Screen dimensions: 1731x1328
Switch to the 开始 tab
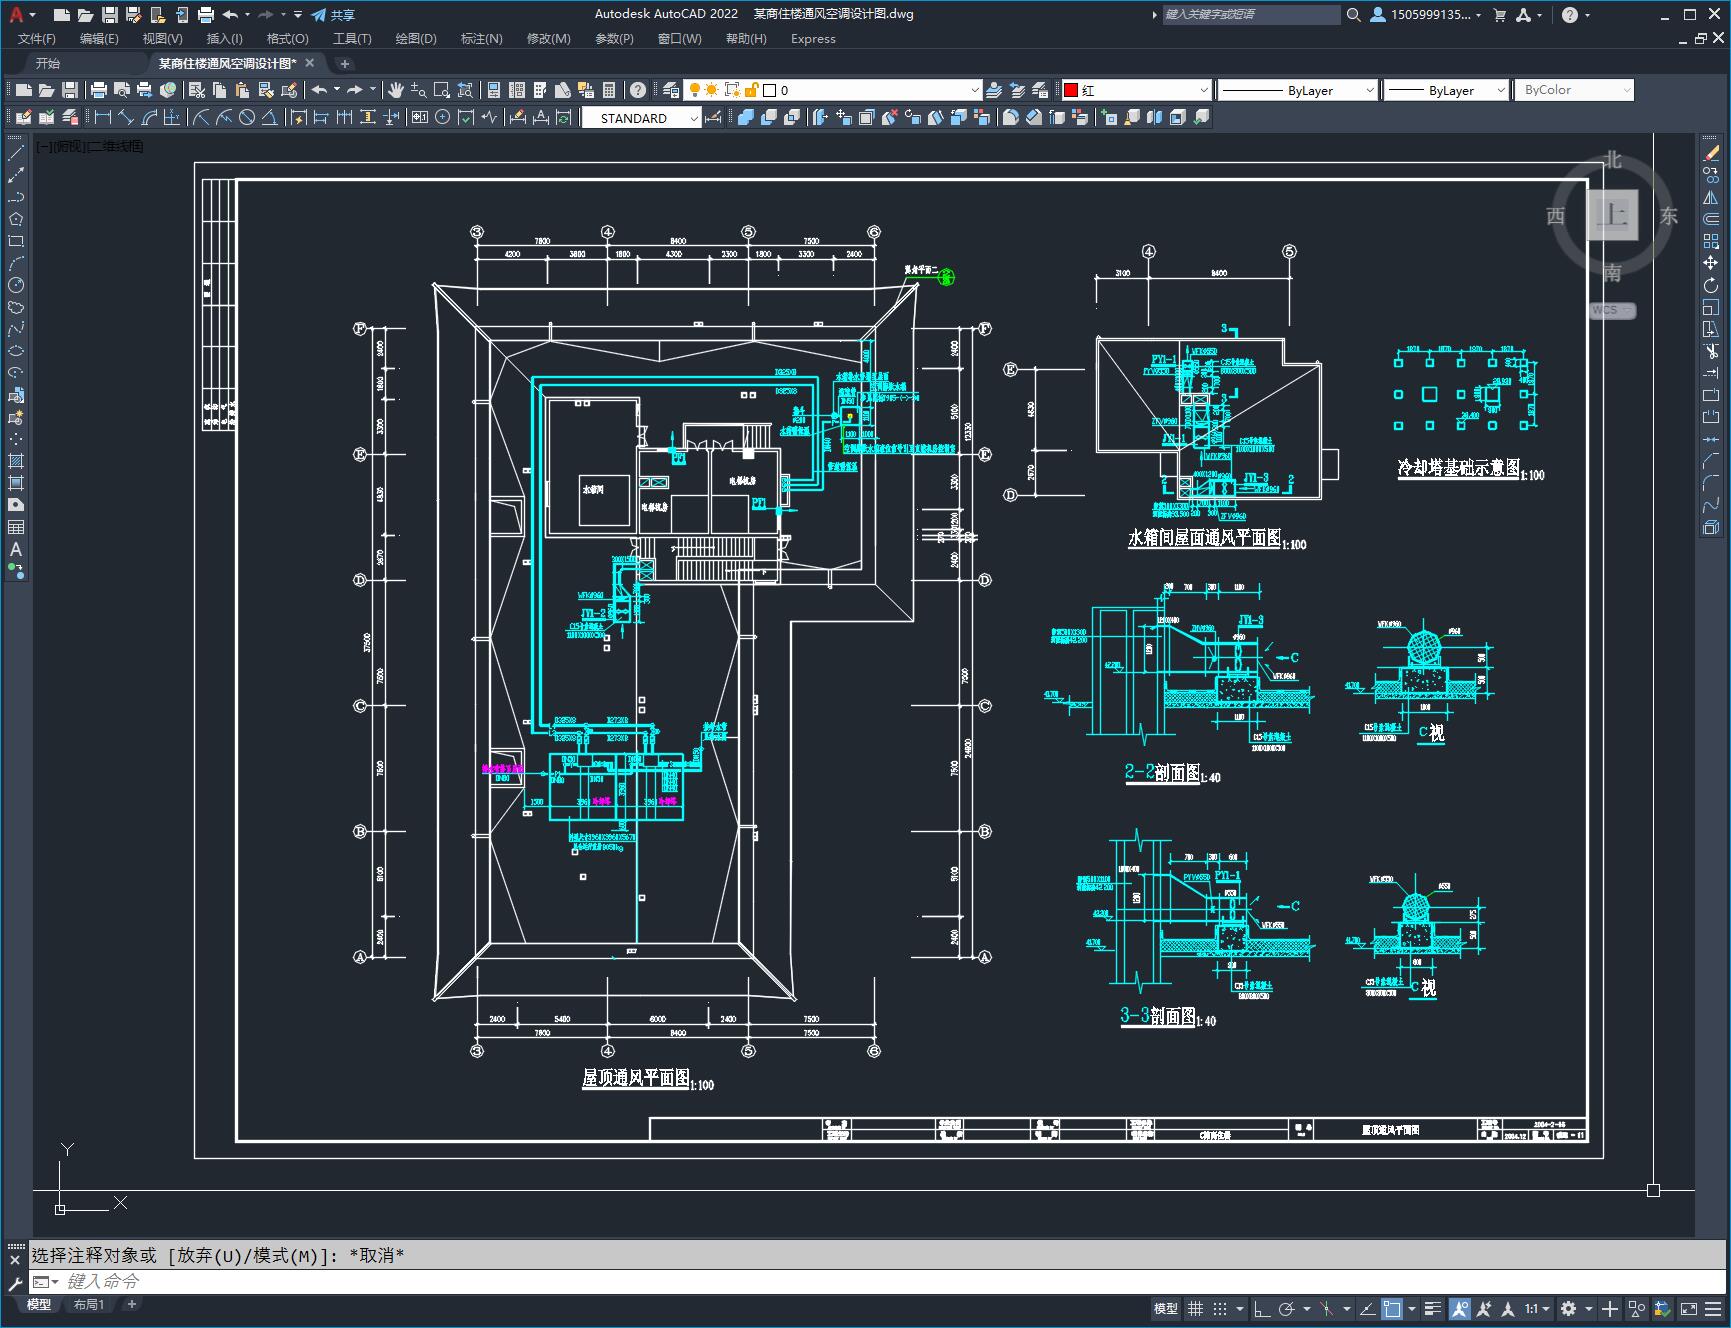point(48,63)
